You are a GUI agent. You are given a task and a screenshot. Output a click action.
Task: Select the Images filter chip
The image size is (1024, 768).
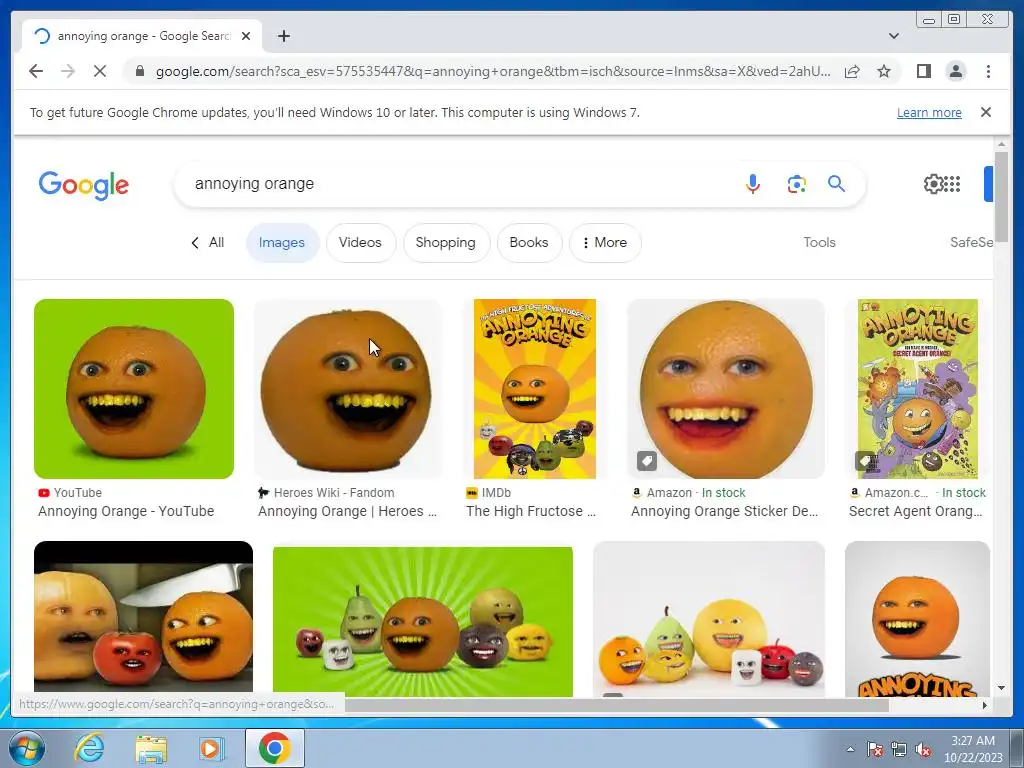[x=281, y=242]
